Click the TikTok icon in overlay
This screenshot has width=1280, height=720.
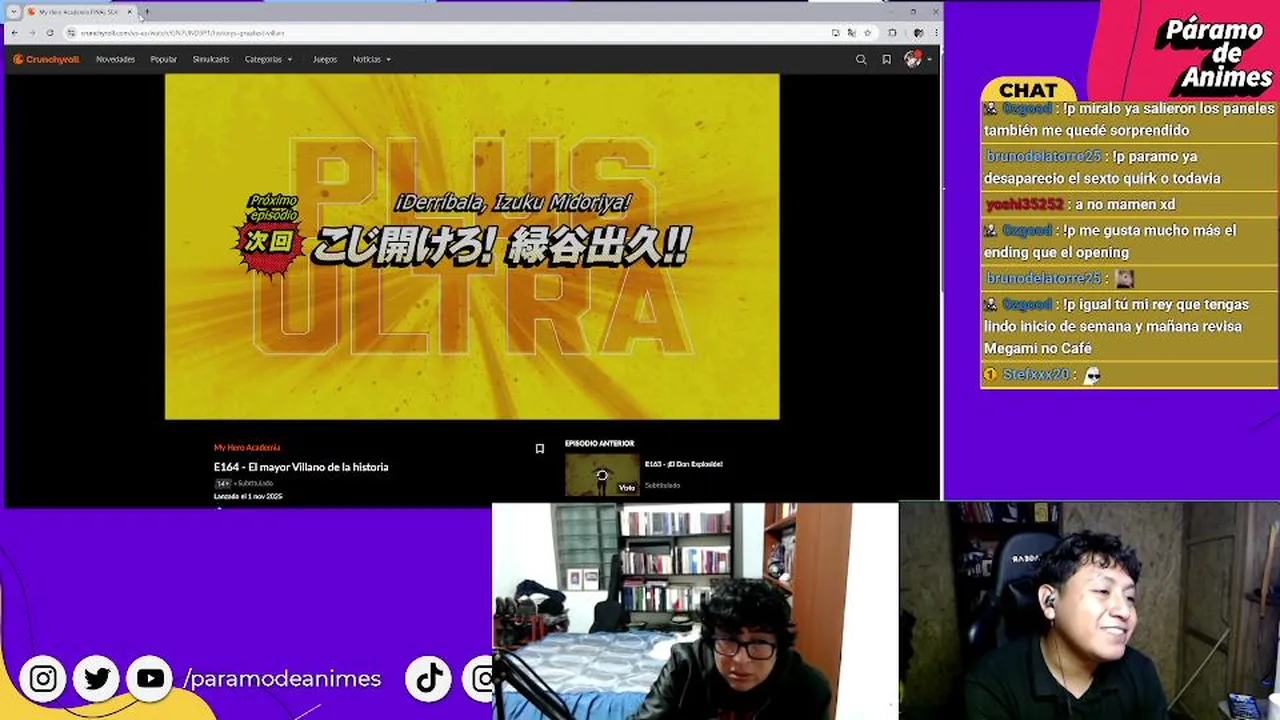pos(430,679)
